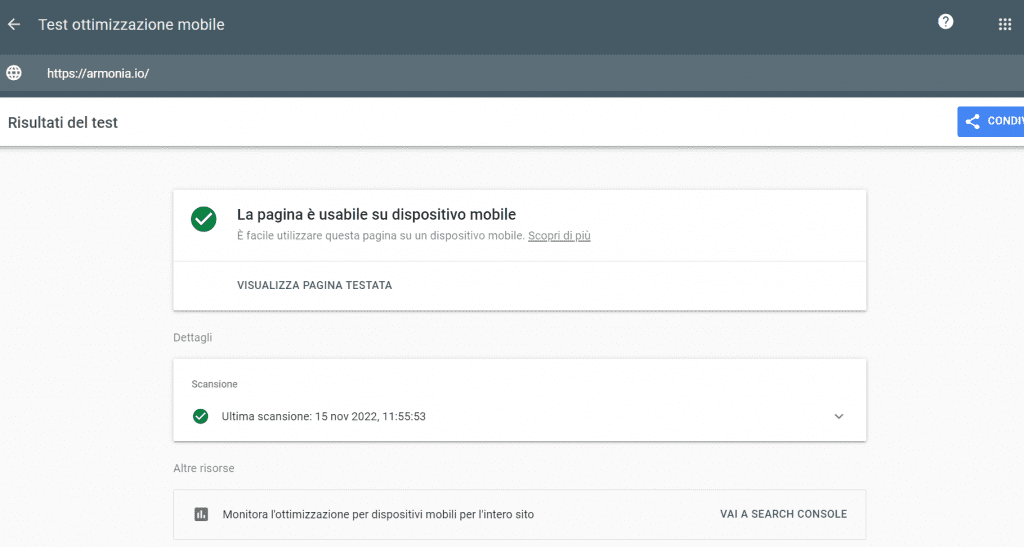Click the back arrow in header
The width and height of the screenshot is (1024, 547).
(x=14, y=25)
